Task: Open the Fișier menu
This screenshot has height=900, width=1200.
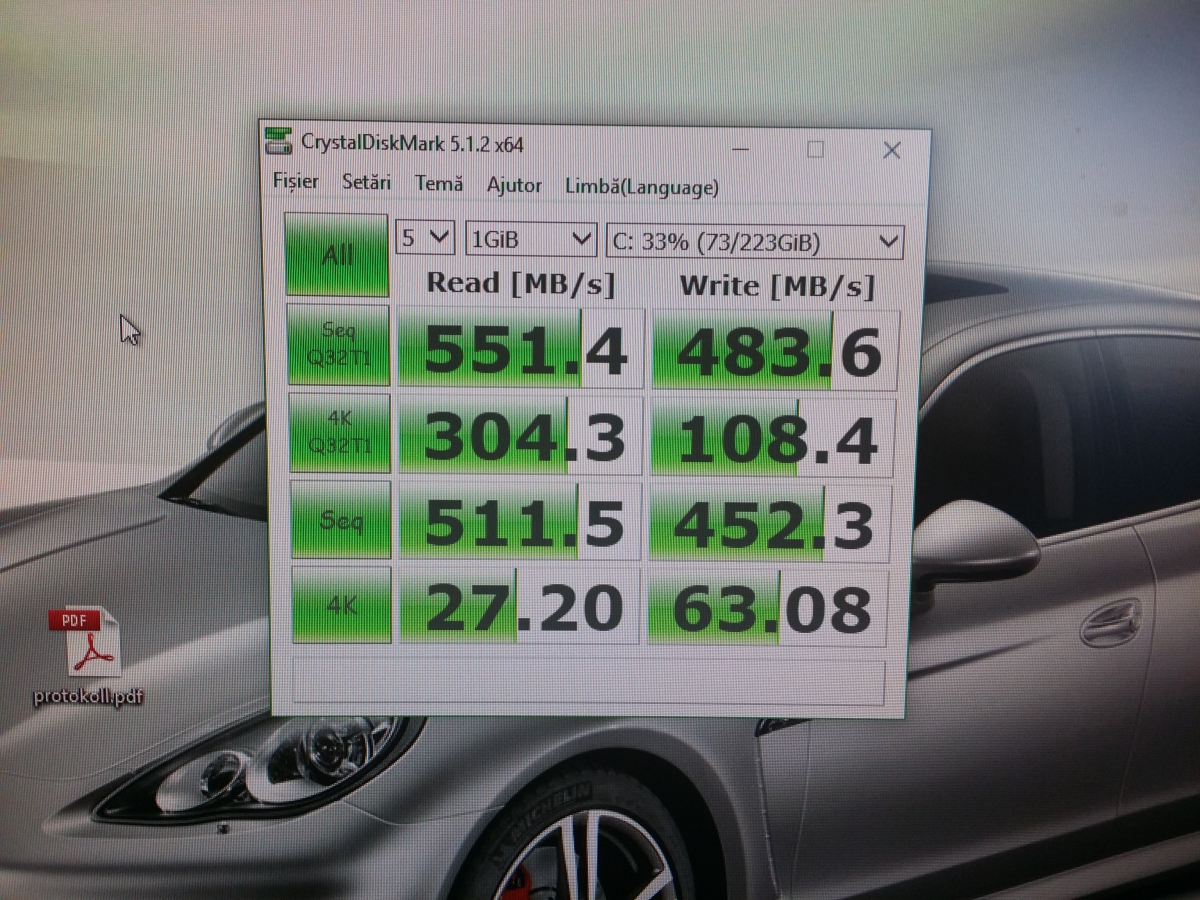Action: pyautogui.click(x=296, y=182)
